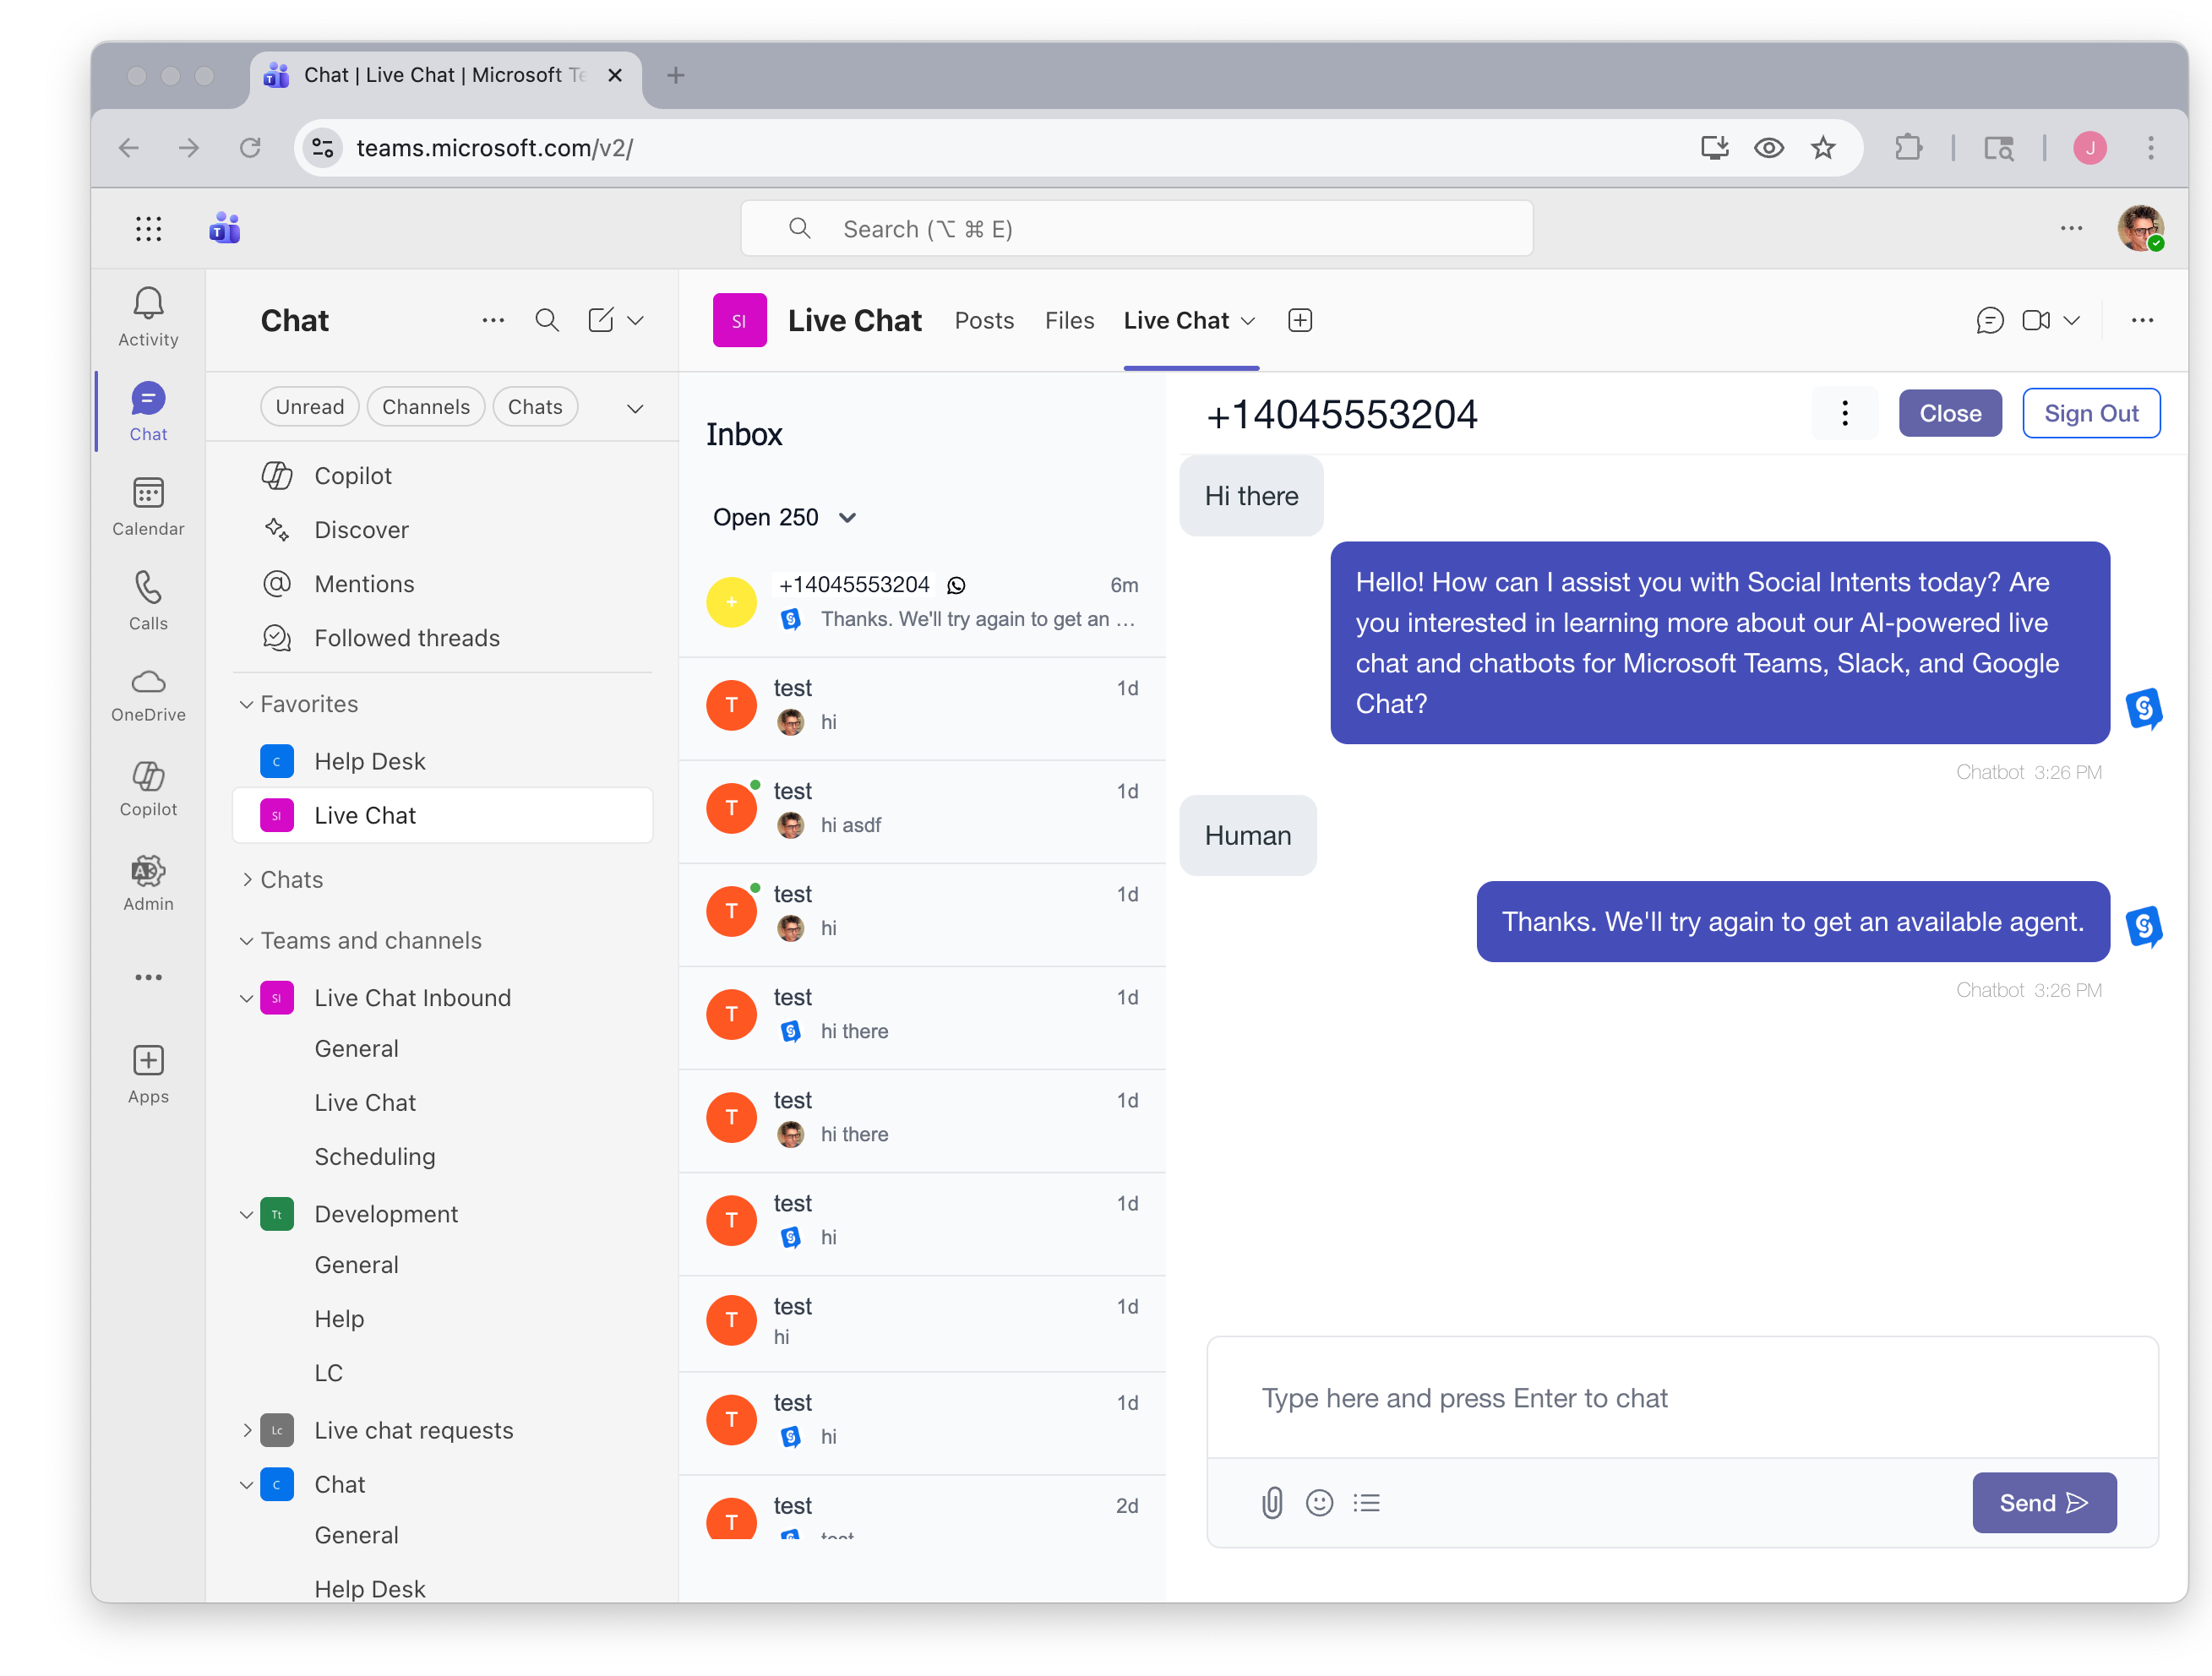The height and width of the screenshot is (1676, 2212).
Task: Open the Open 250 status dropdown
Action: point(784,517)
